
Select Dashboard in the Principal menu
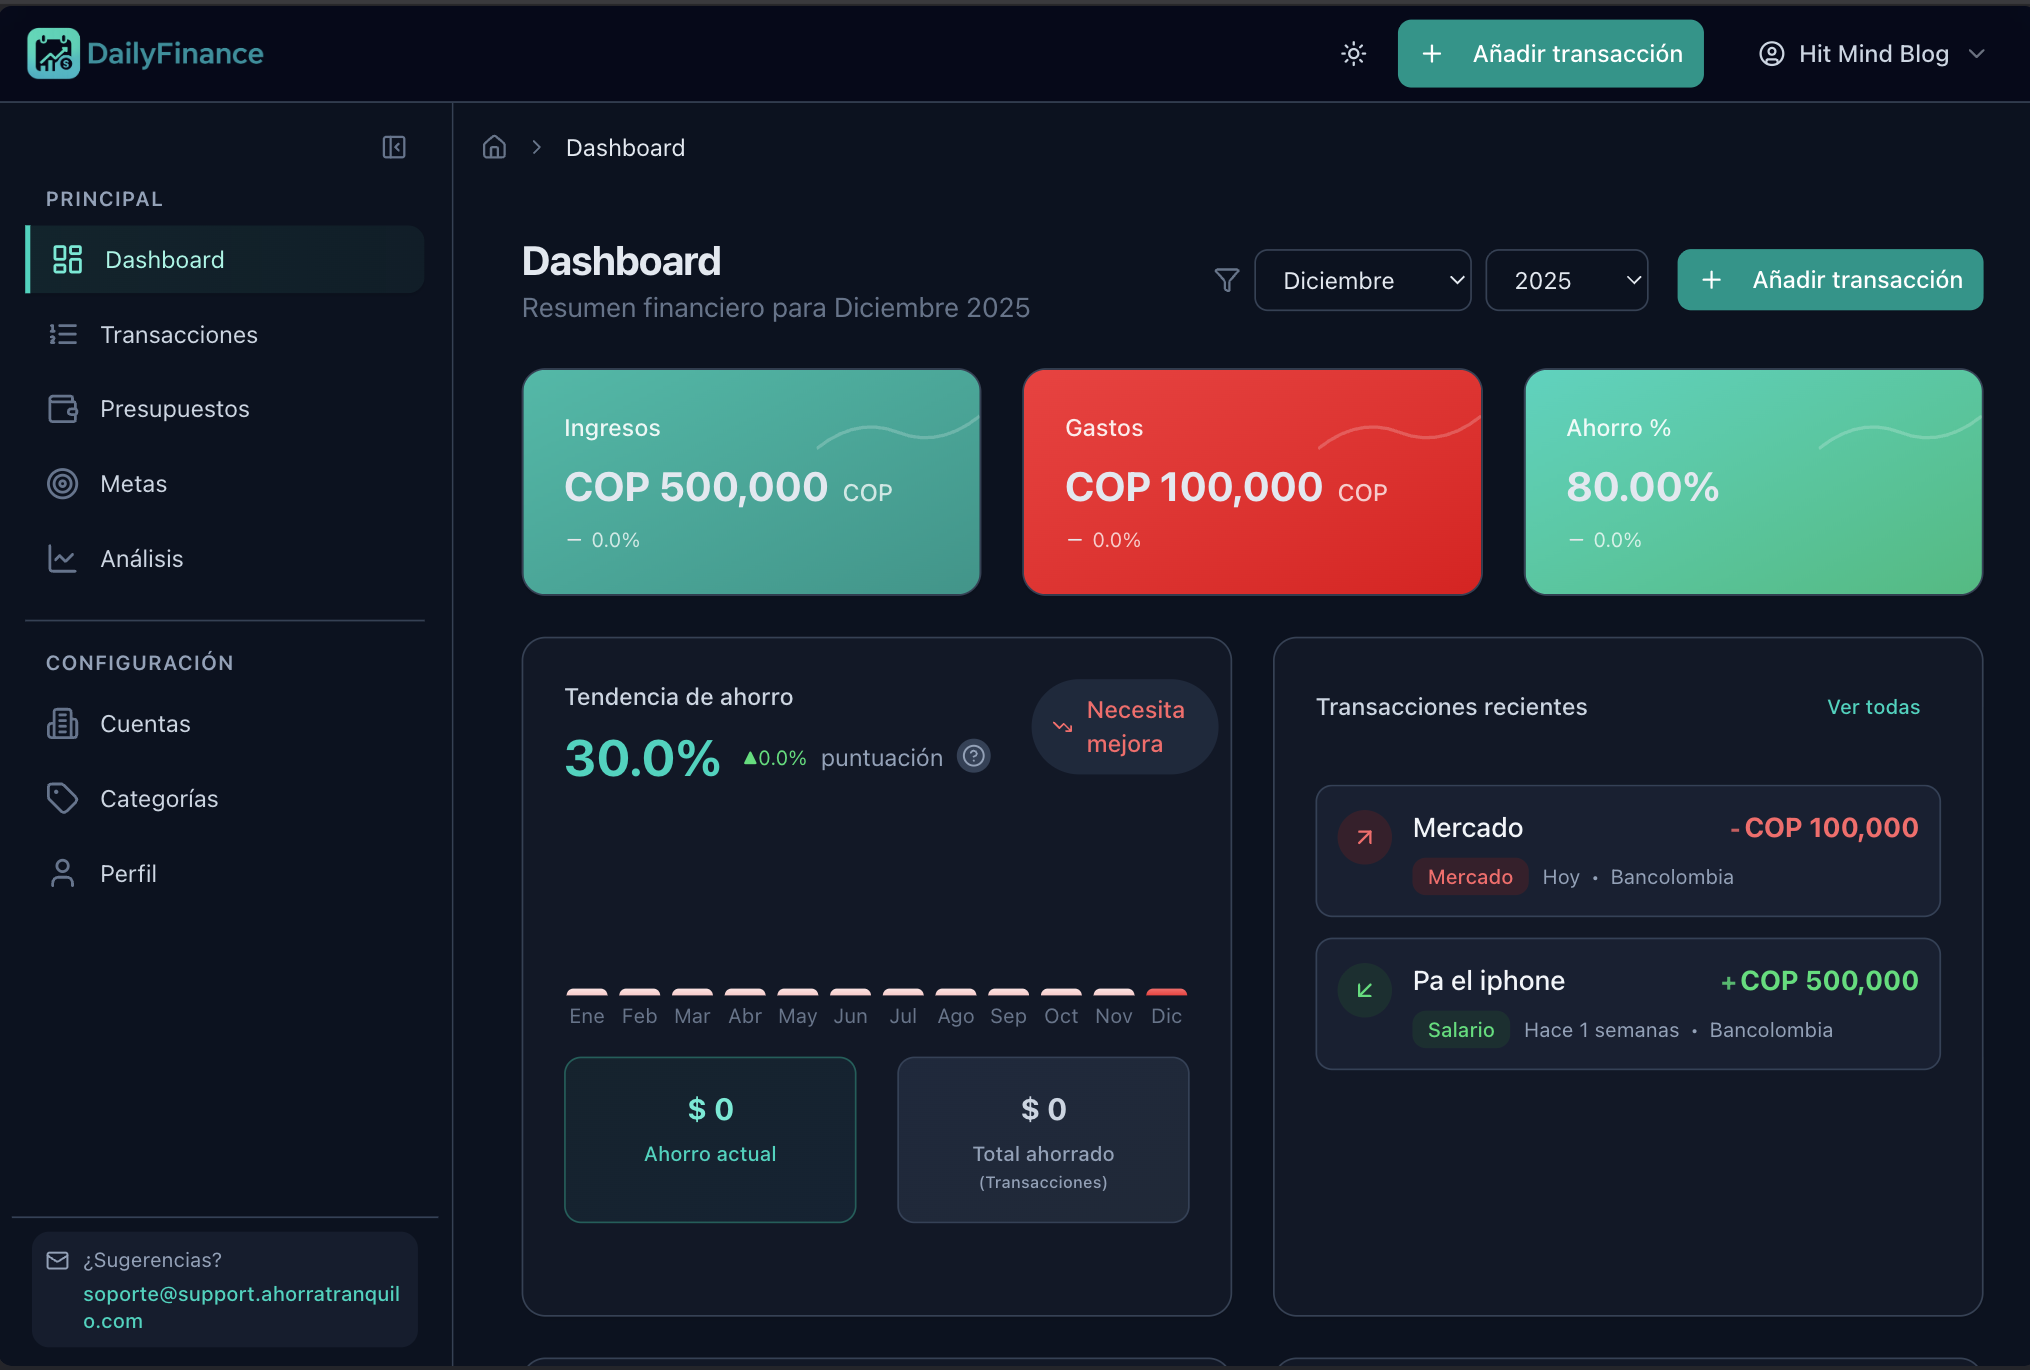164,259
